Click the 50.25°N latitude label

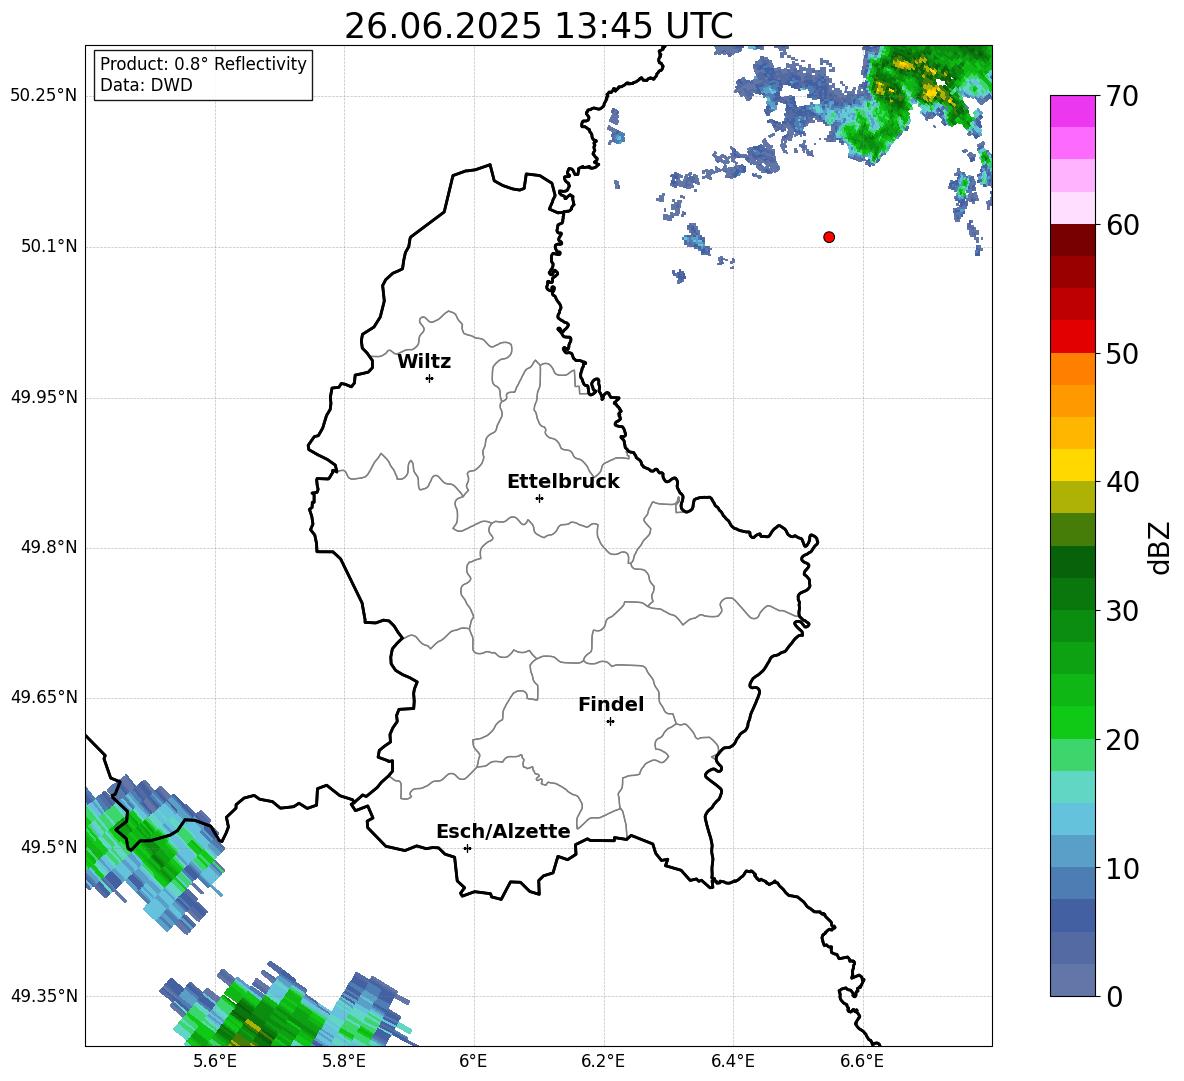click(44, 95)
